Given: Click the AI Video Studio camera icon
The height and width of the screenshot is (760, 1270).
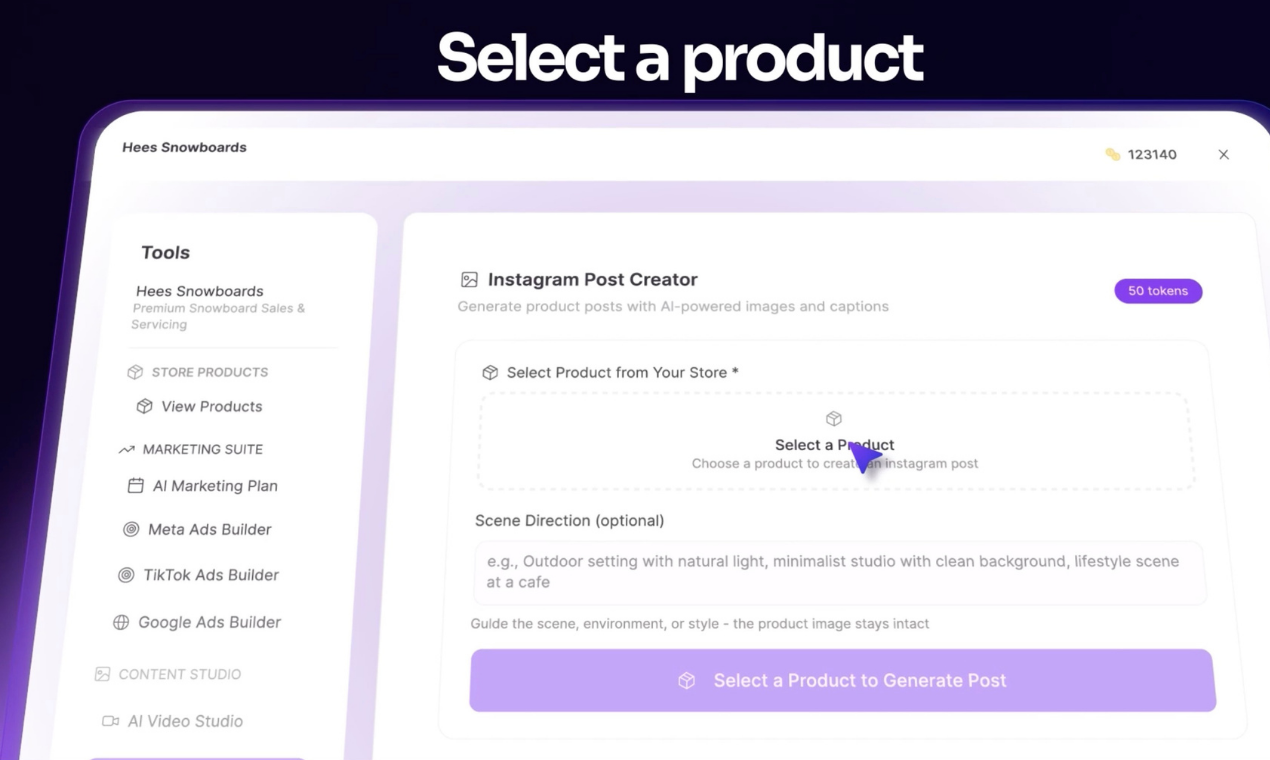Looking at the screenshot, I should click(110, 721).
